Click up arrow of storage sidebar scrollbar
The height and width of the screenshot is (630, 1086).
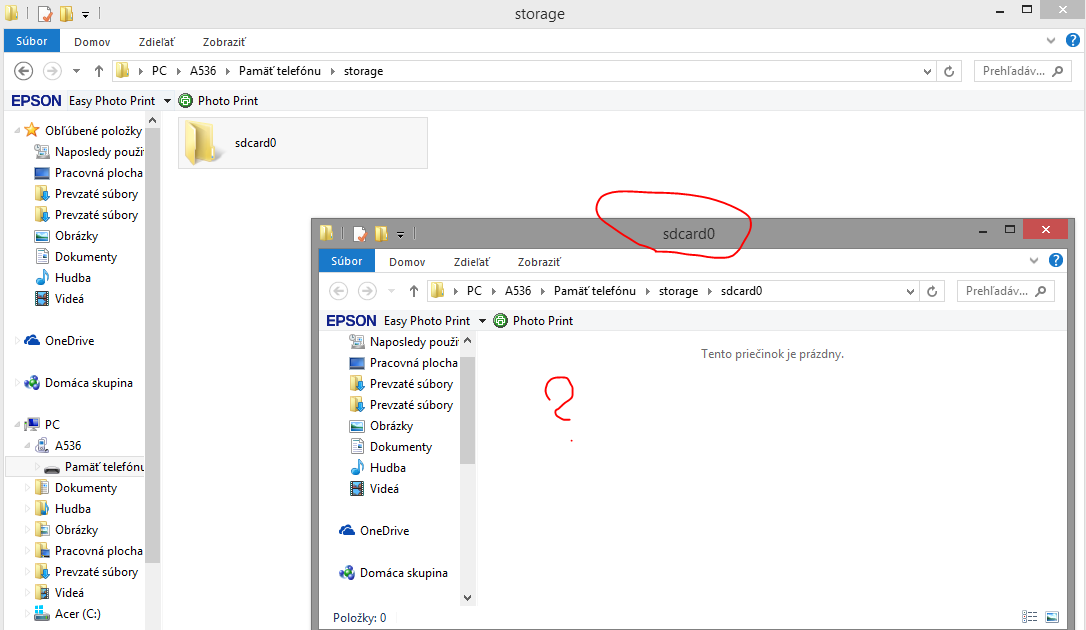pyautogui.click(x=152, y=120)
